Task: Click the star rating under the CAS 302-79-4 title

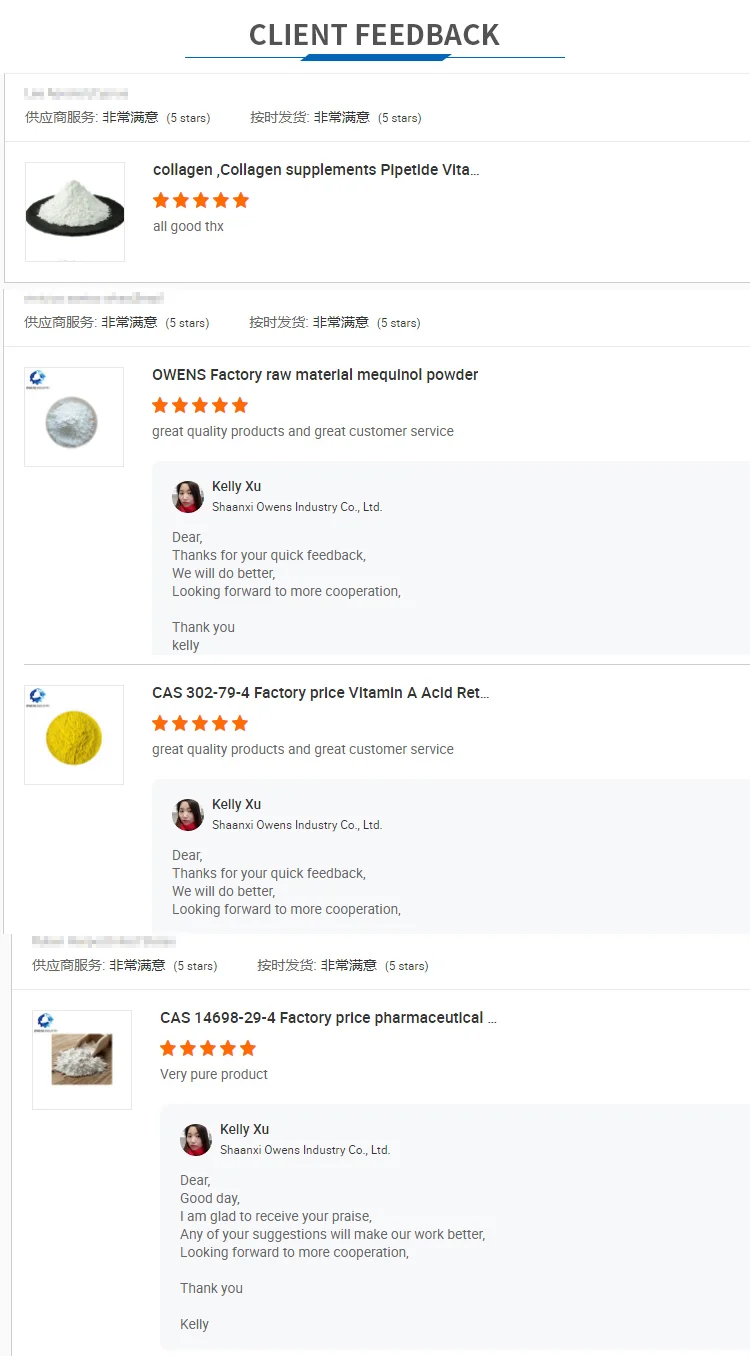Action: point(199,723)
